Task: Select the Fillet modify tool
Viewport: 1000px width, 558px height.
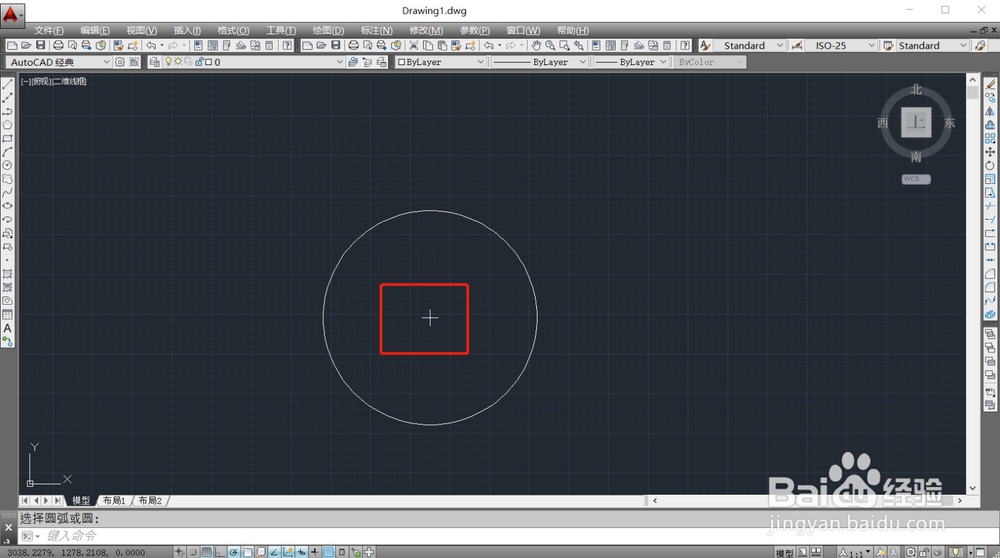Action: pyautogui.click(x=990, y=287)
